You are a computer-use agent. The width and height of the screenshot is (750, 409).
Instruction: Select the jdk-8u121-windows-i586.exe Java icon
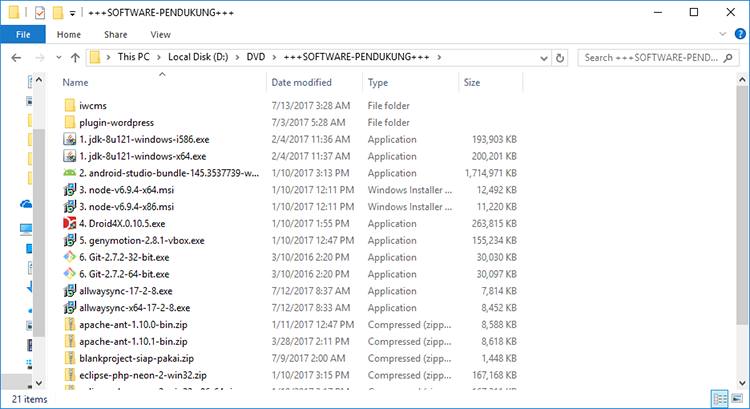click(70, 139)
